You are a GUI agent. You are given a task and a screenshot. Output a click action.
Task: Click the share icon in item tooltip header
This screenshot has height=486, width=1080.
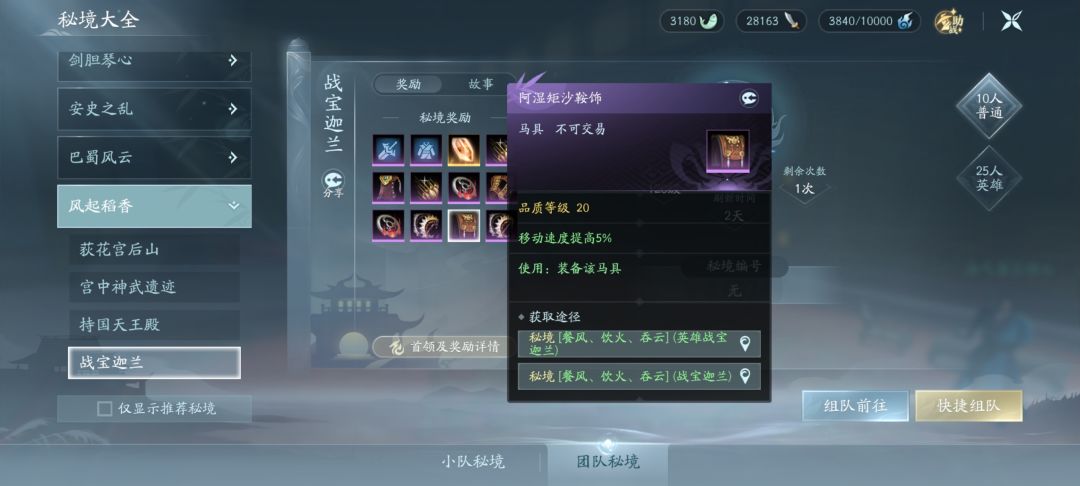pyautogui.click(x=749, y=98)
